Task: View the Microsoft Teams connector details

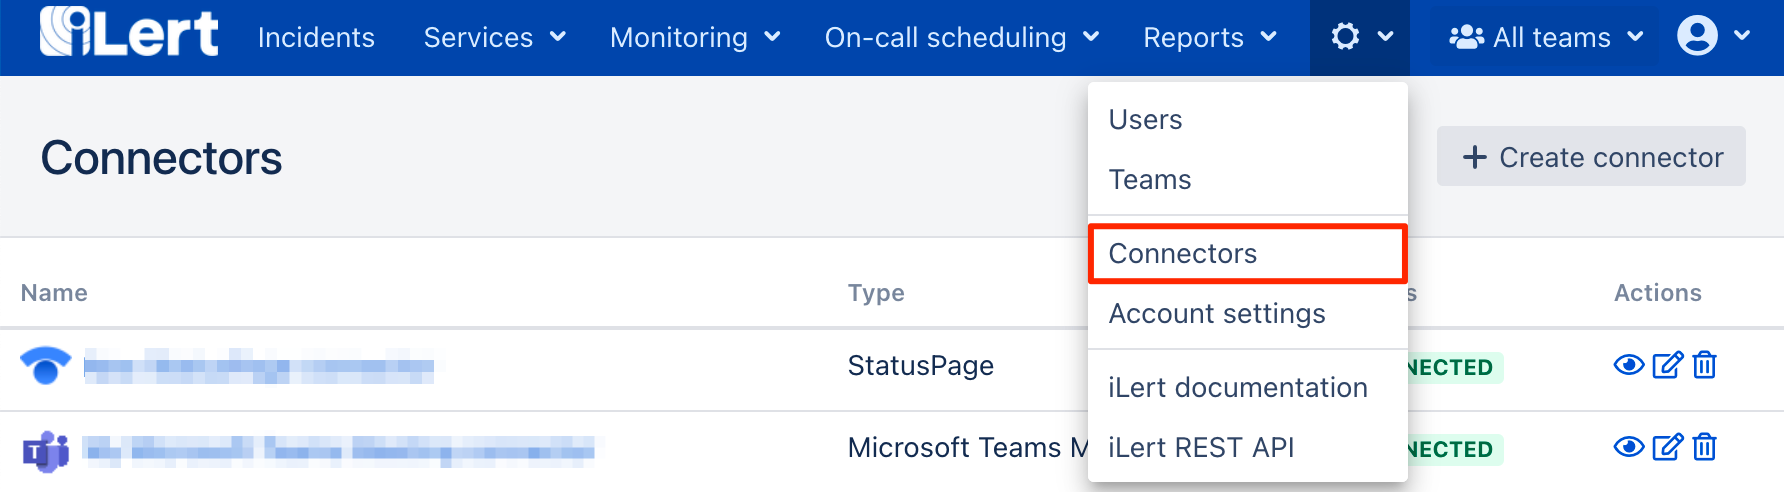Action: pyautogui.click(x=1628, y=447)
